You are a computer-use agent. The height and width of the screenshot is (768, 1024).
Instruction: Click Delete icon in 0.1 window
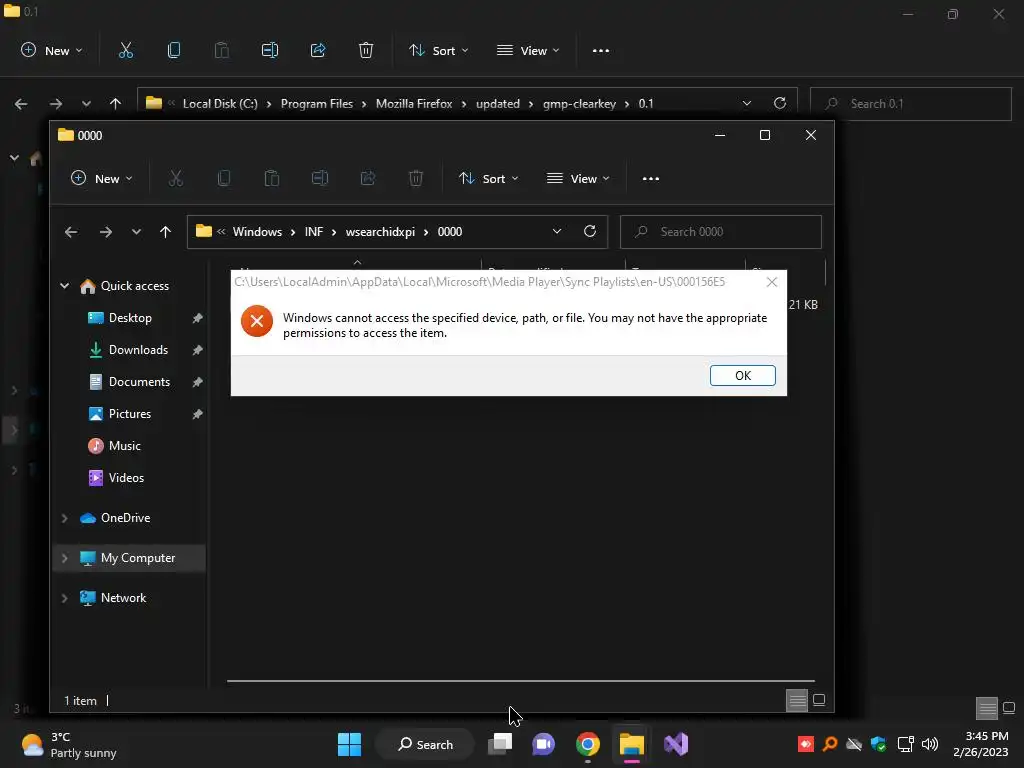[366, 50]
